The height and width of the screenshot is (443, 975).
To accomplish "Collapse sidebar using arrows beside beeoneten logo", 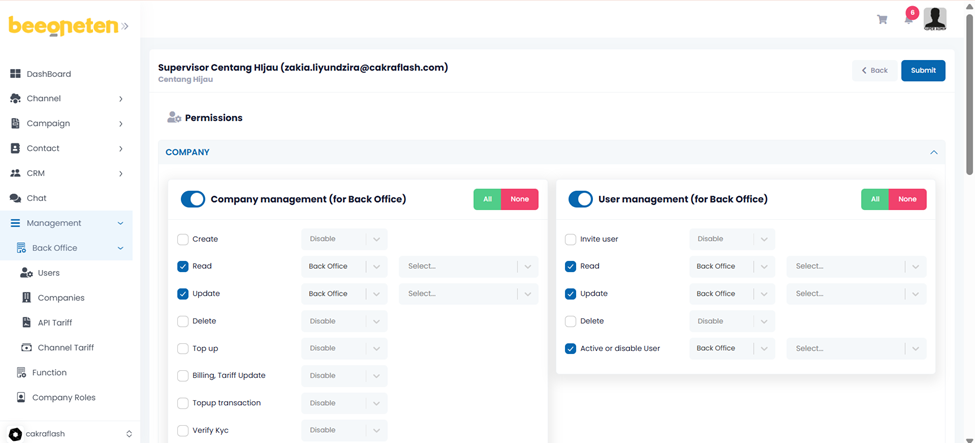I will tap(125, 27).
